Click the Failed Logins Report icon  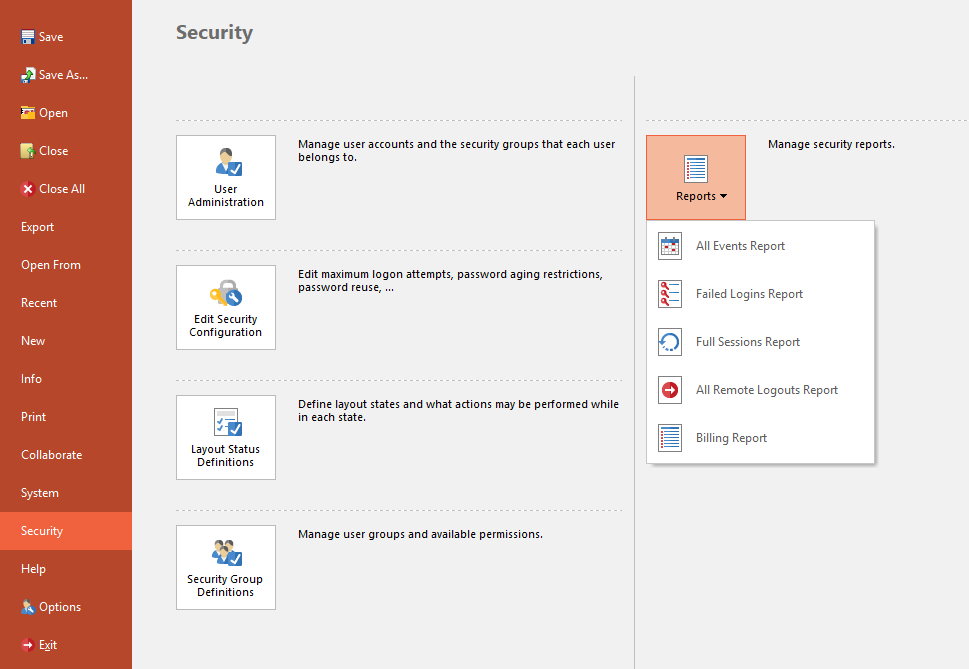pos(670,294)
